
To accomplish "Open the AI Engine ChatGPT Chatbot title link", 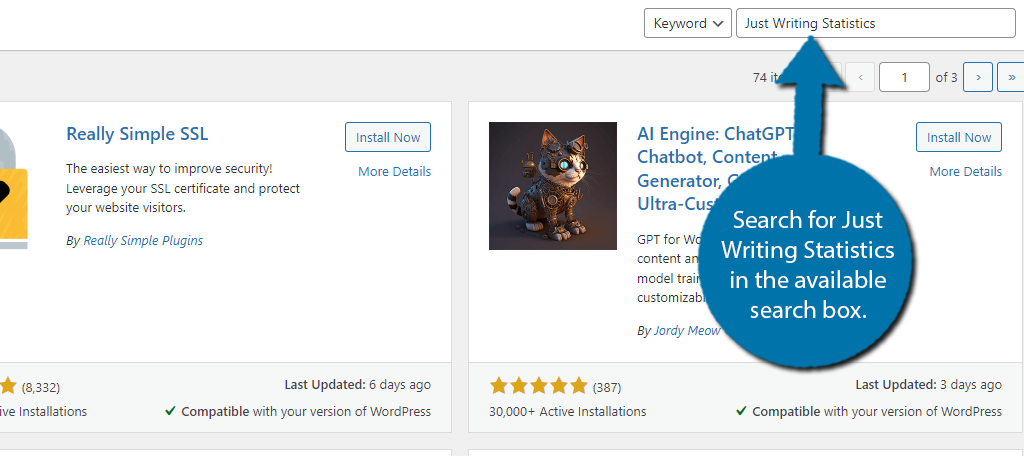I will click(715, 169).
